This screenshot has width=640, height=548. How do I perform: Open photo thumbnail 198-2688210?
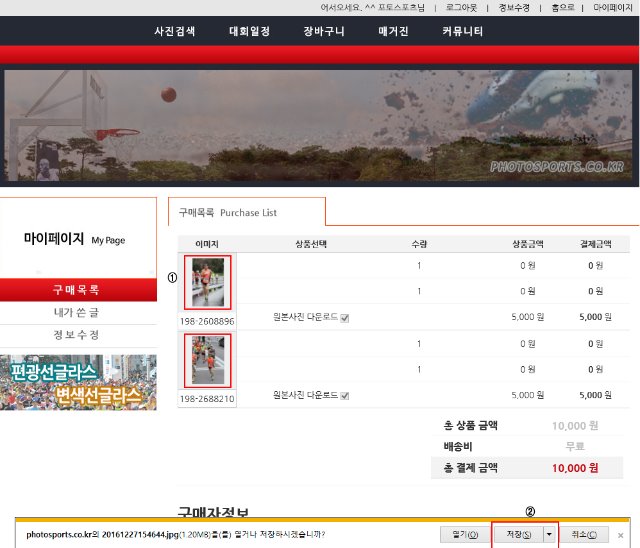point(207,360)
